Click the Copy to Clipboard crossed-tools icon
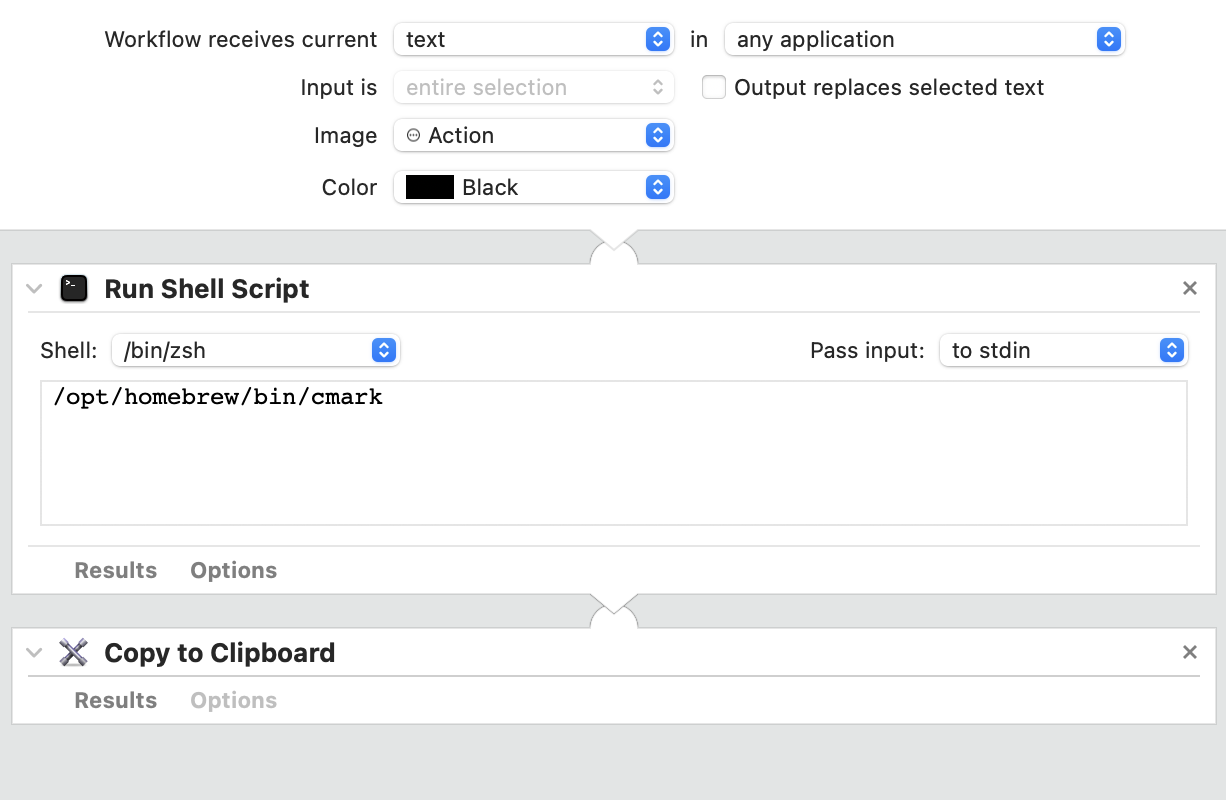The height and width of the screenshot is (800, 1226). tap(74, 652)
